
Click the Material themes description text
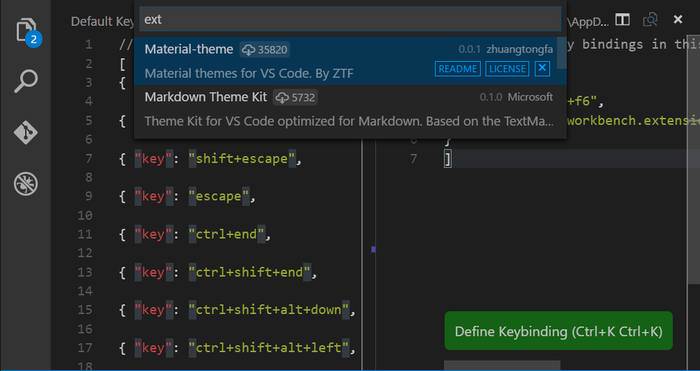249,73
